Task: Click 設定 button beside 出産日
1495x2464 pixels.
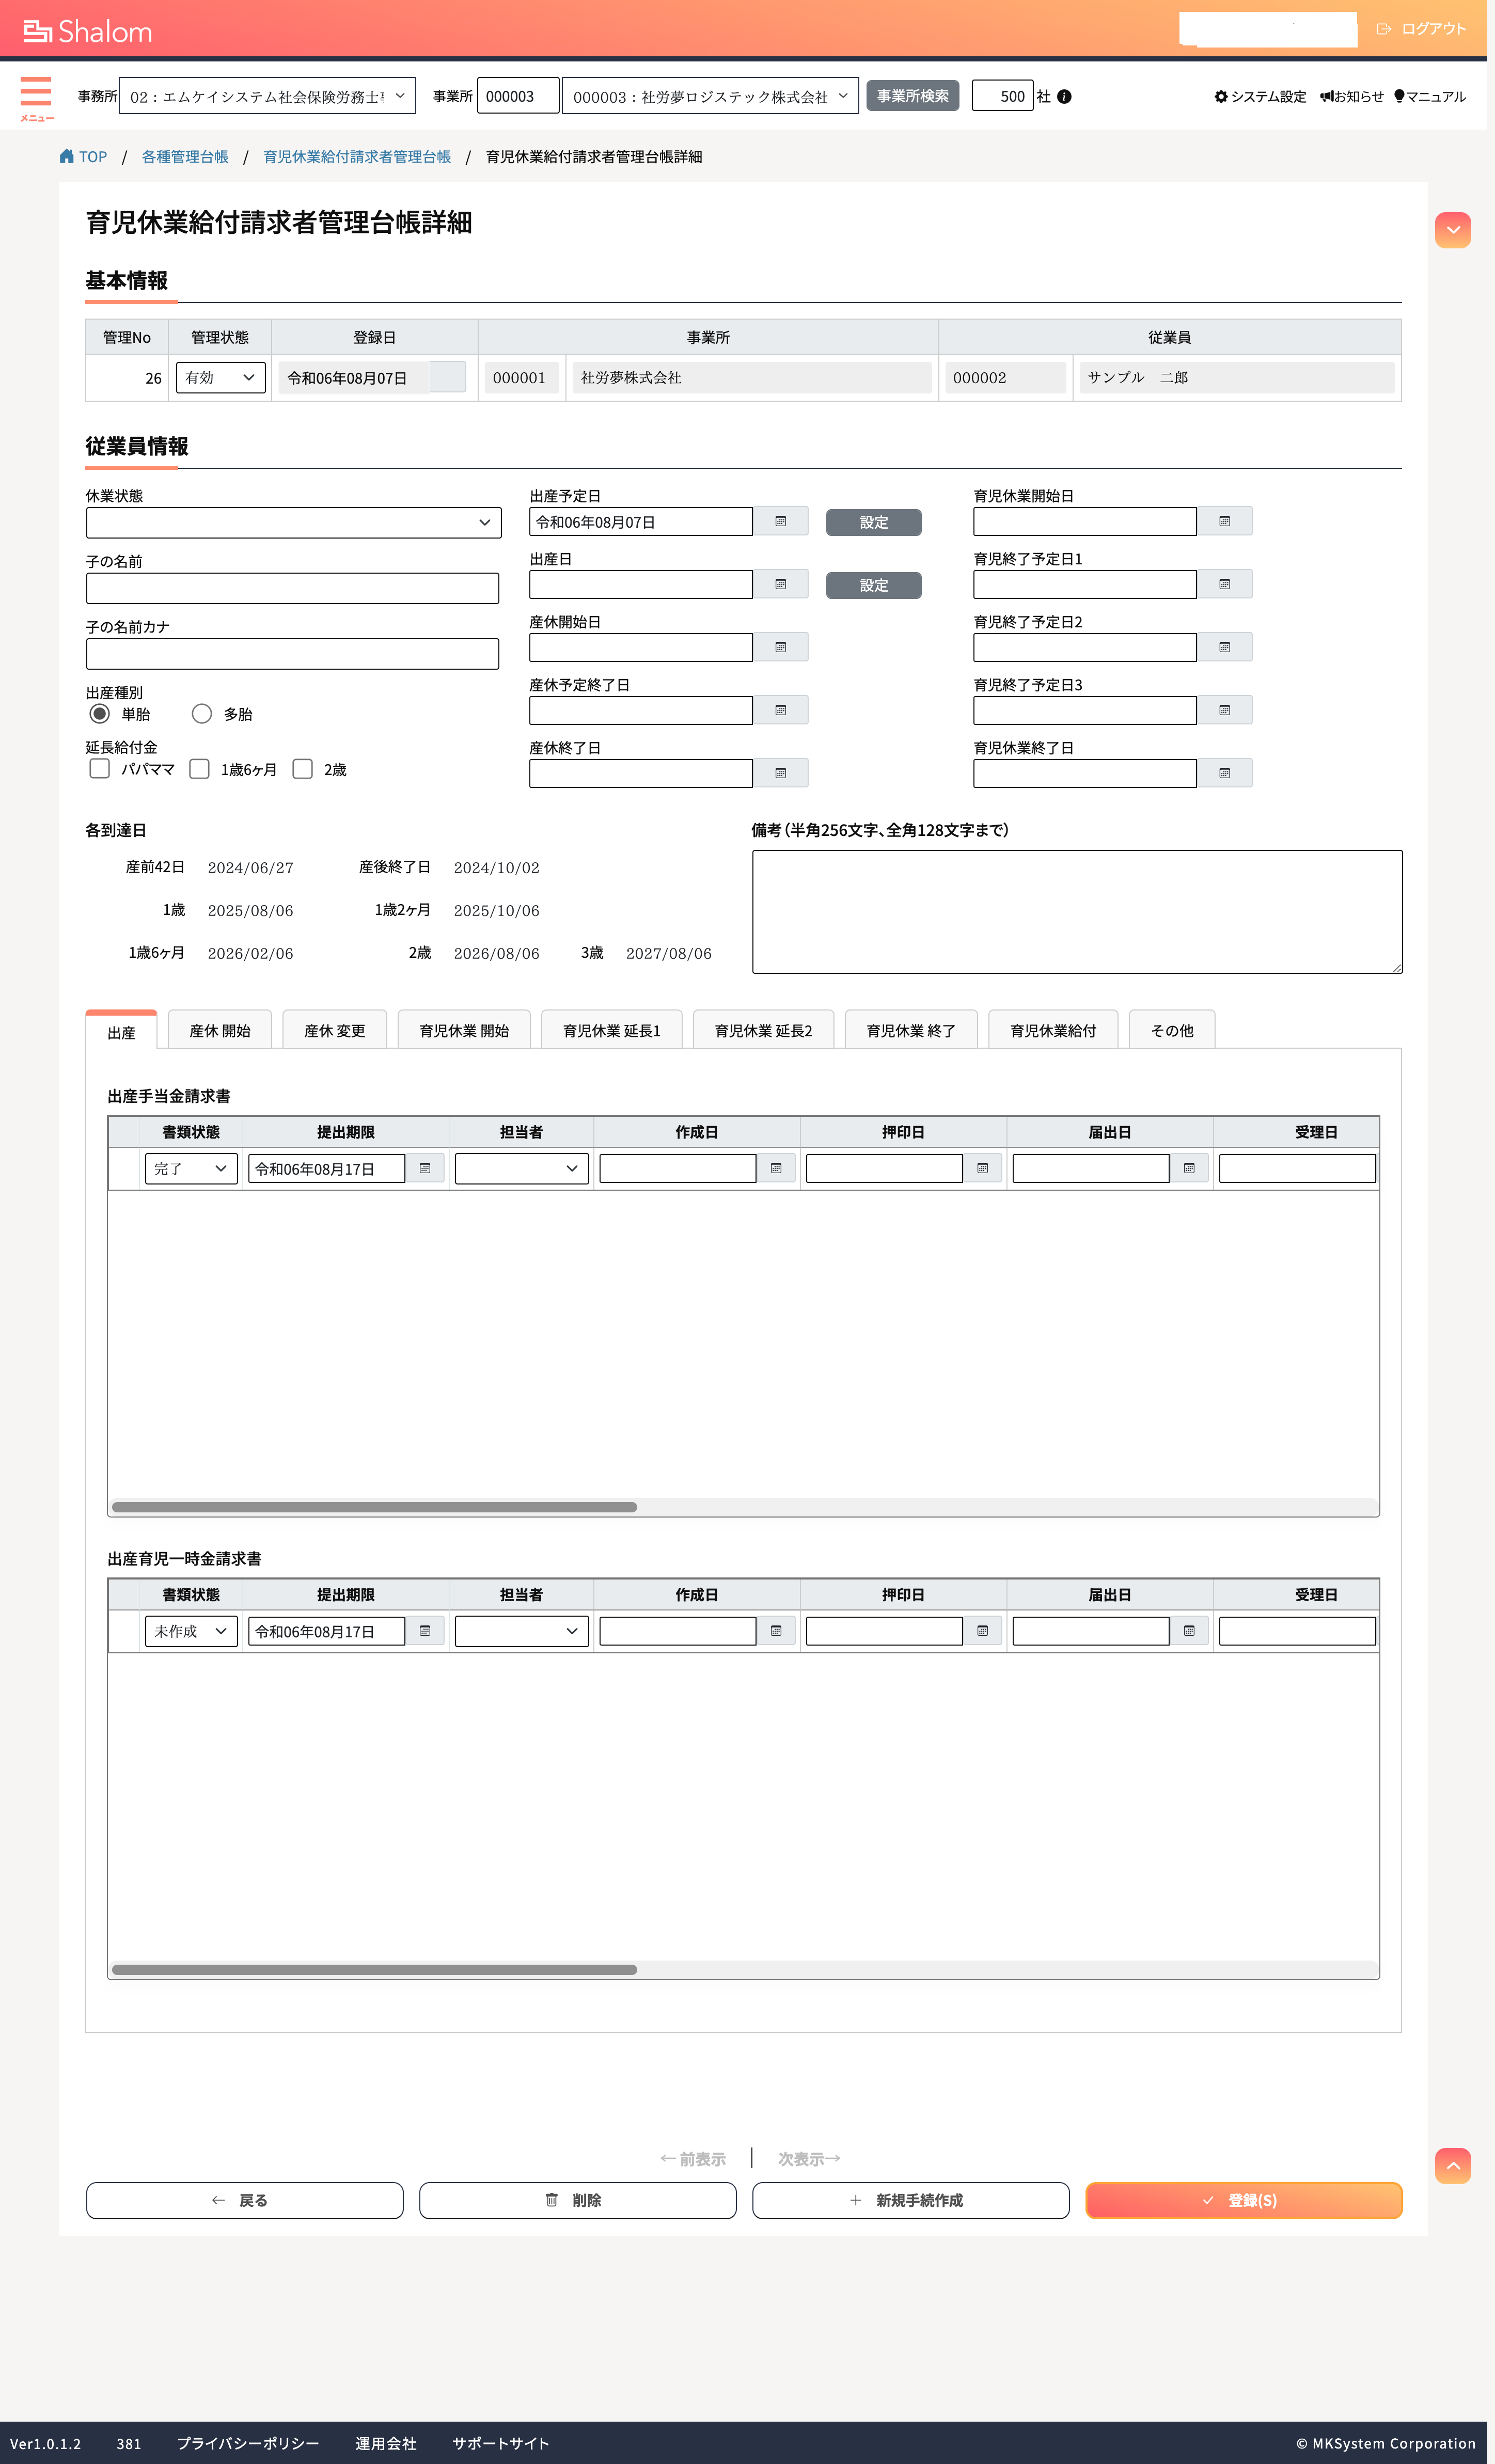Action: click(x=874, y=586)
